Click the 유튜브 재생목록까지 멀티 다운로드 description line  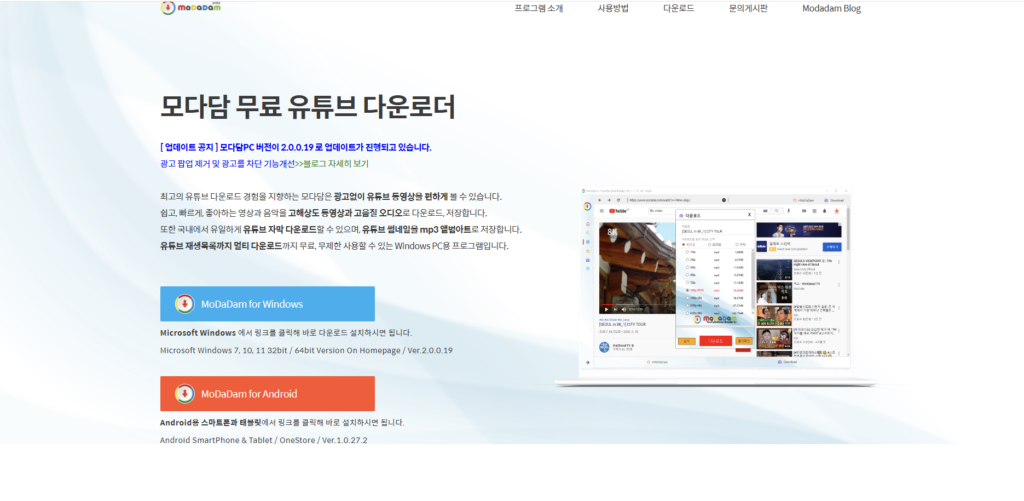[x=334, y=246]
